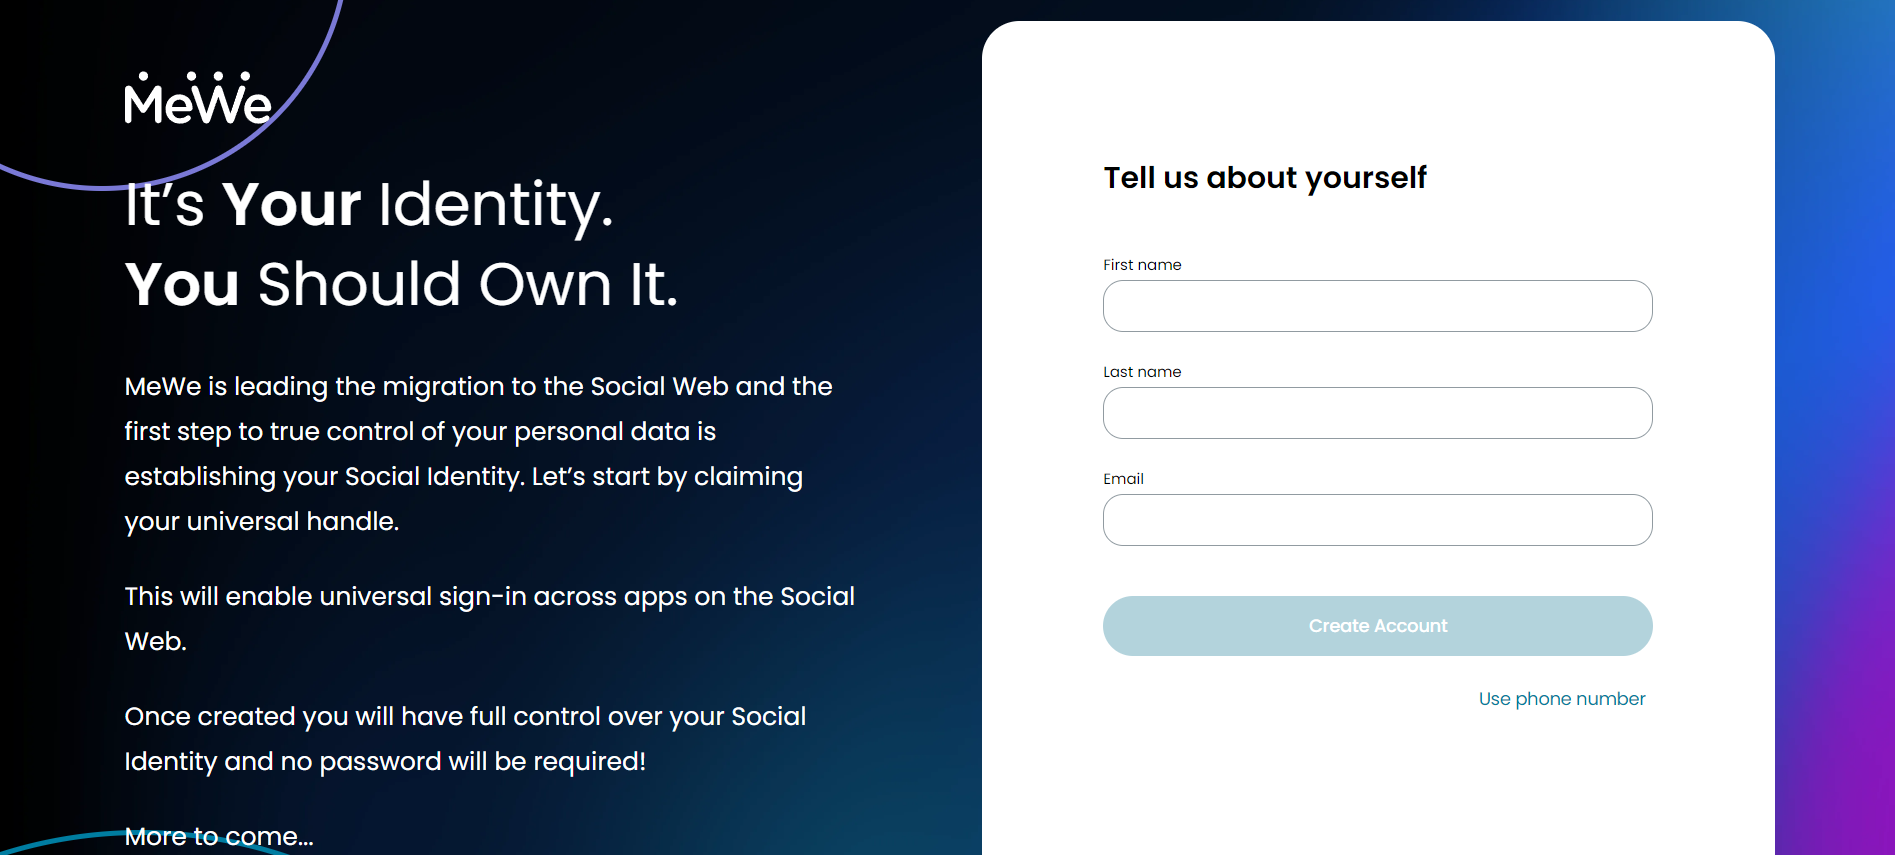The image size is (1895, 855).
Task: Select the Email input field
Action: point(1377,520)
